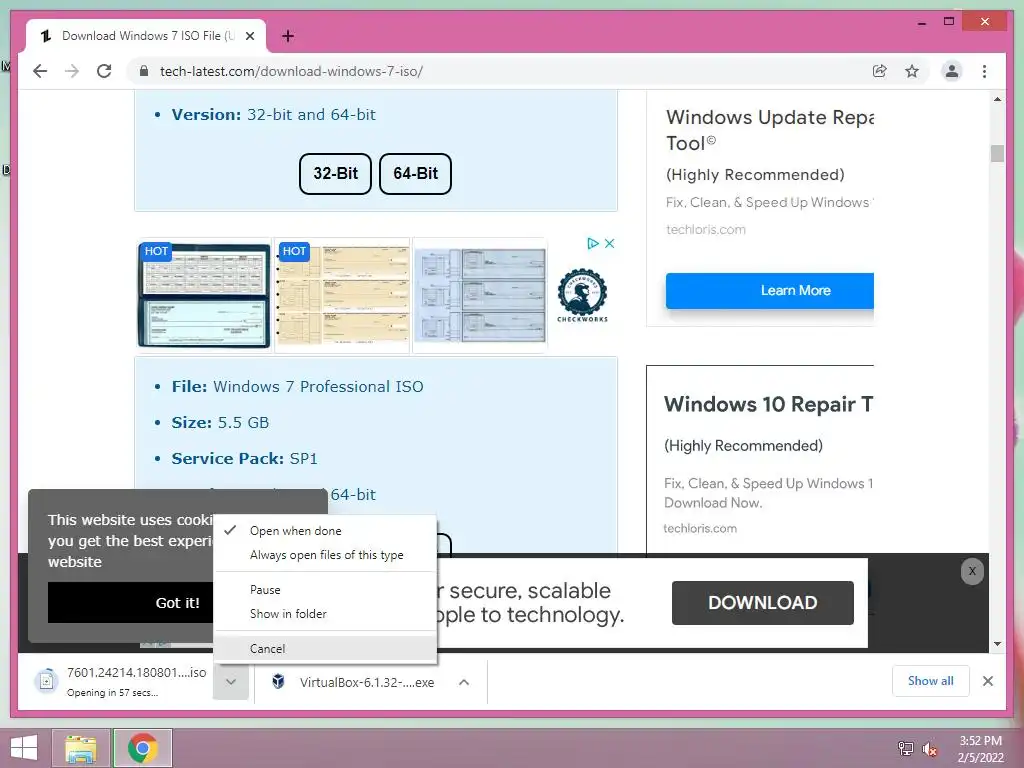Collapse the ISO download's dropdown arrow
This screenshot has height=768, width=1024.
pyautogui.click(x=231, y=682)
